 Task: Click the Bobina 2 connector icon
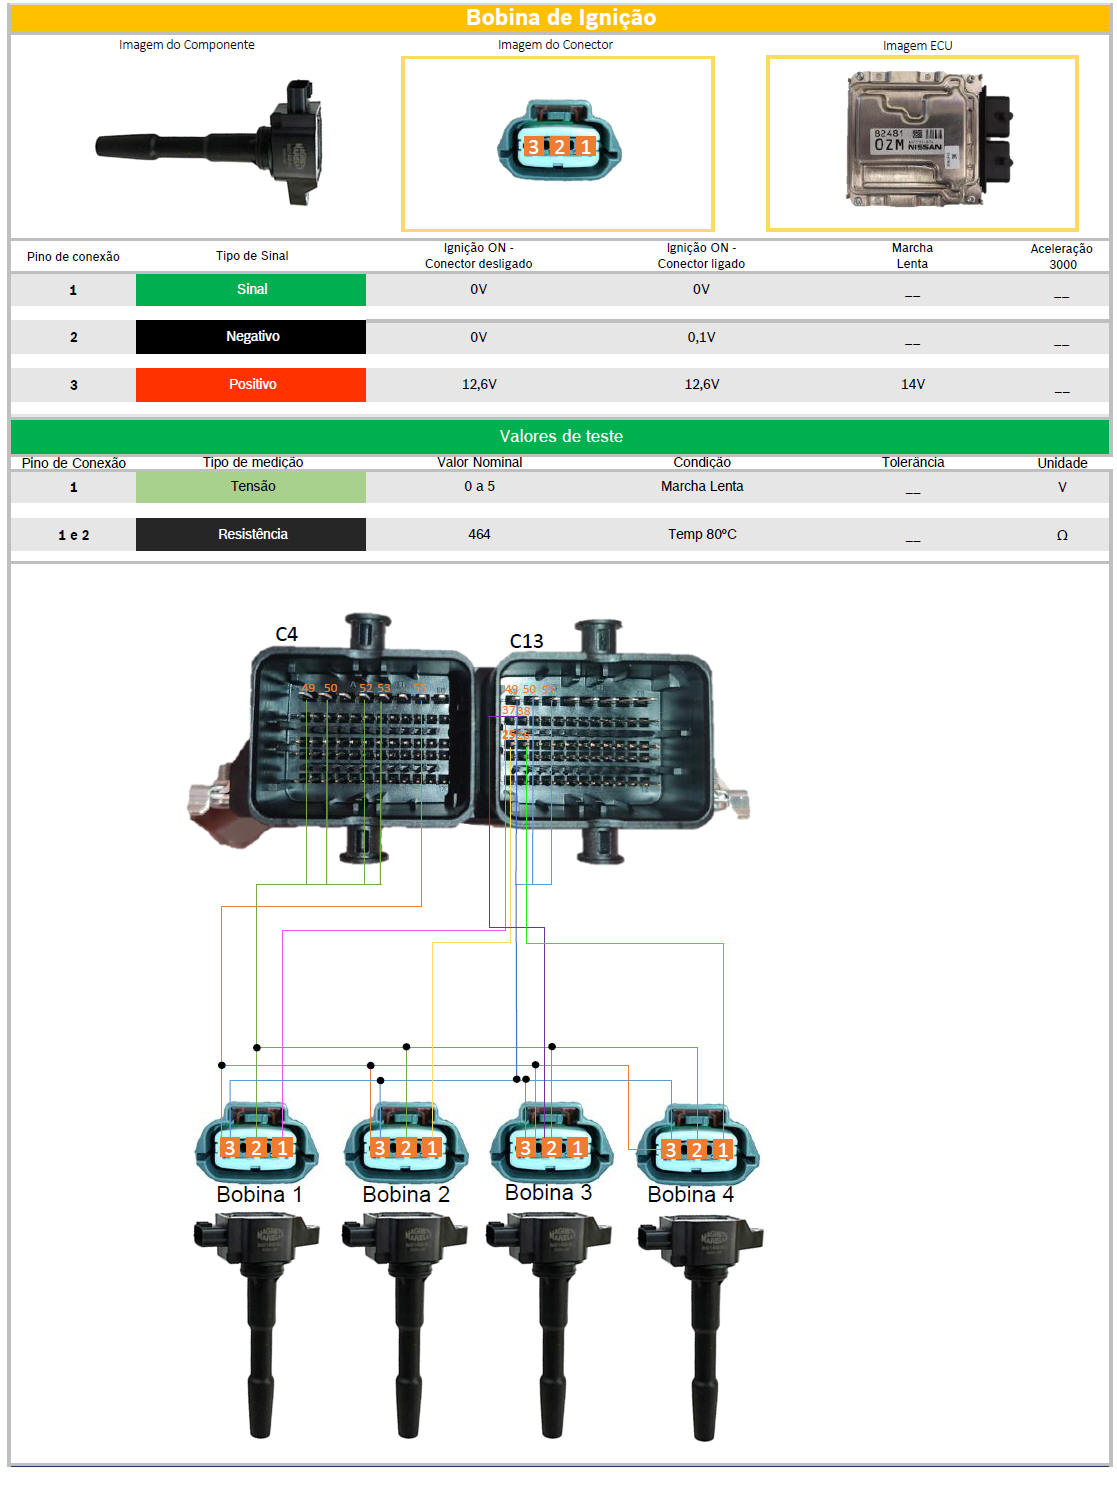point(405,1144)
